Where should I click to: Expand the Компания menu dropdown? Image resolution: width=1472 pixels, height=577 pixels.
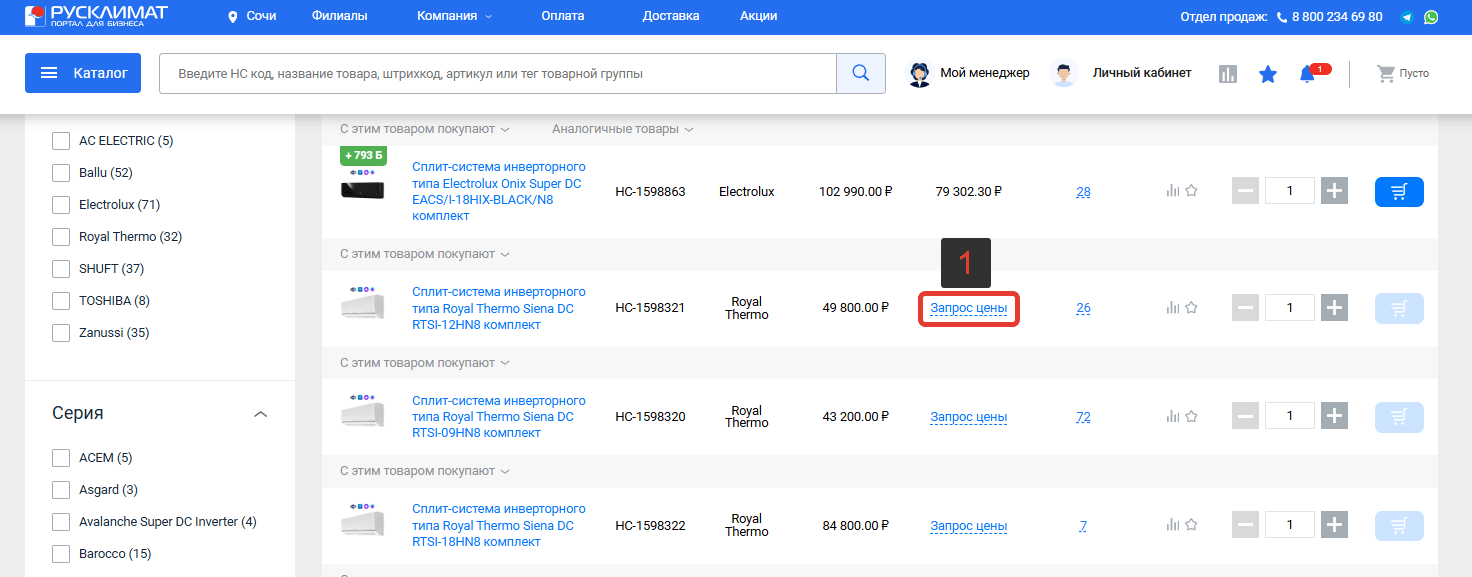click(x=455, y=16)
